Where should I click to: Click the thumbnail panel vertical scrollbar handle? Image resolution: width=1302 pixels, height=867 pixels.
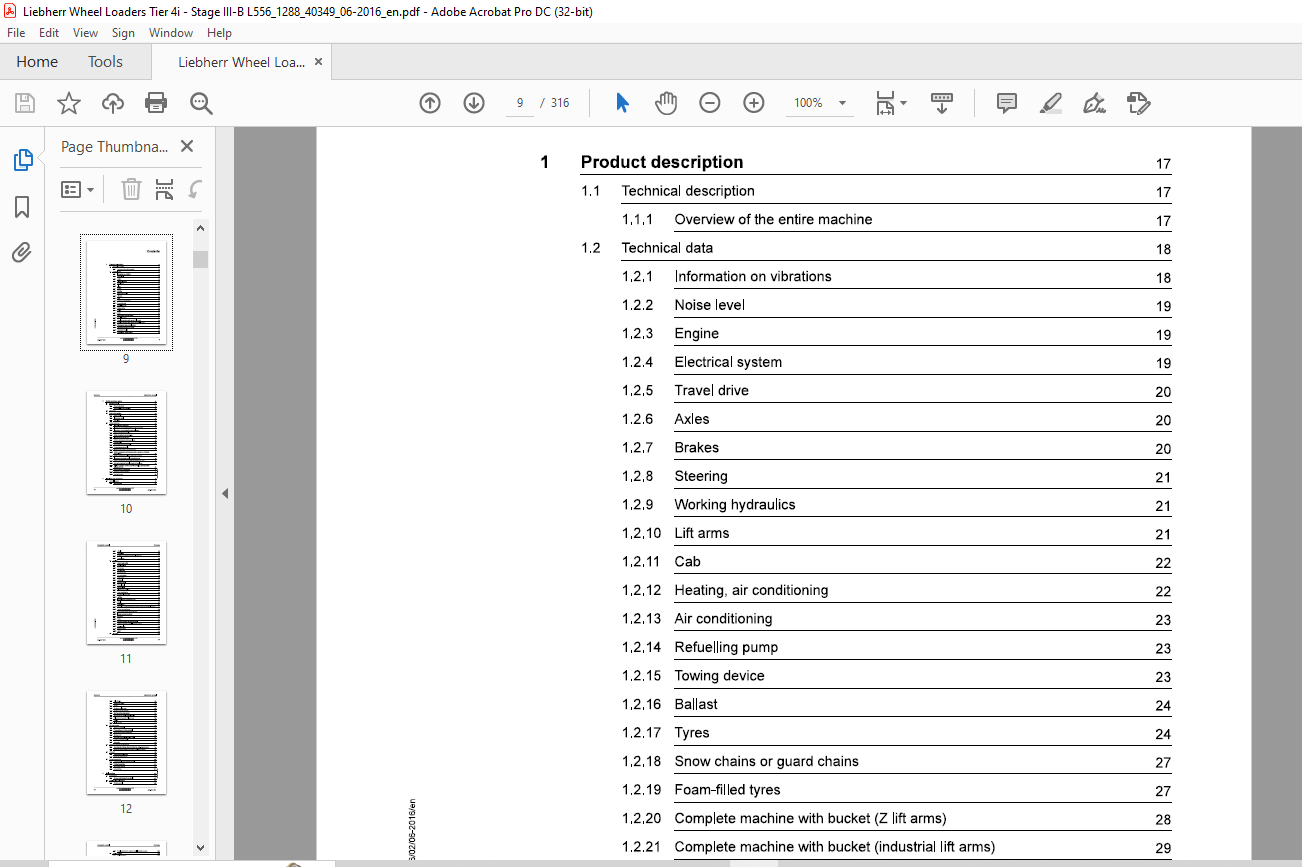coord(201,259)
